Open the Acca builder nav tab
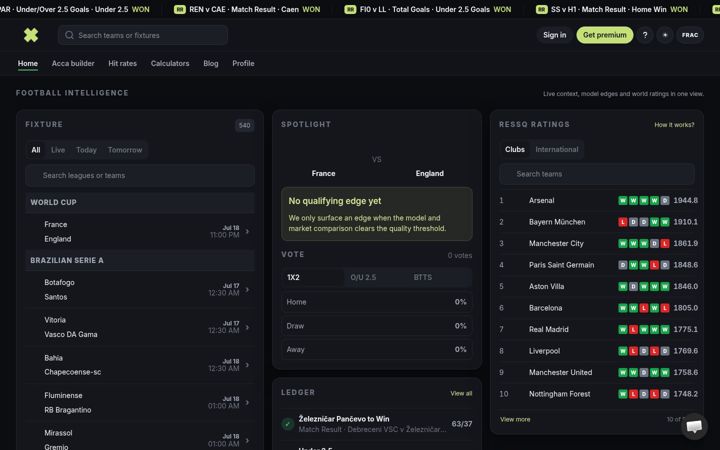 73,63
